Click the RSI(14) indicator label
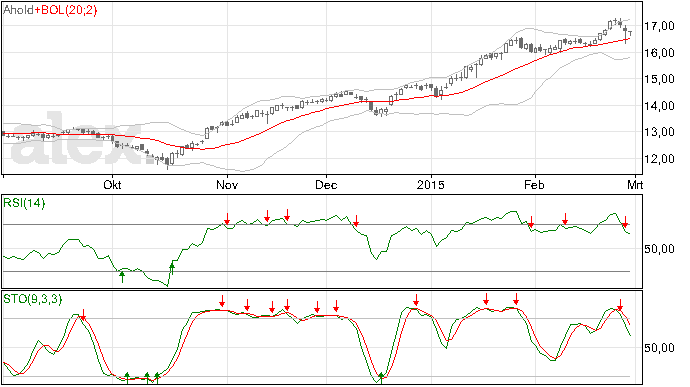The height and width of the screenshot is (387, 690). pos(24,203)
